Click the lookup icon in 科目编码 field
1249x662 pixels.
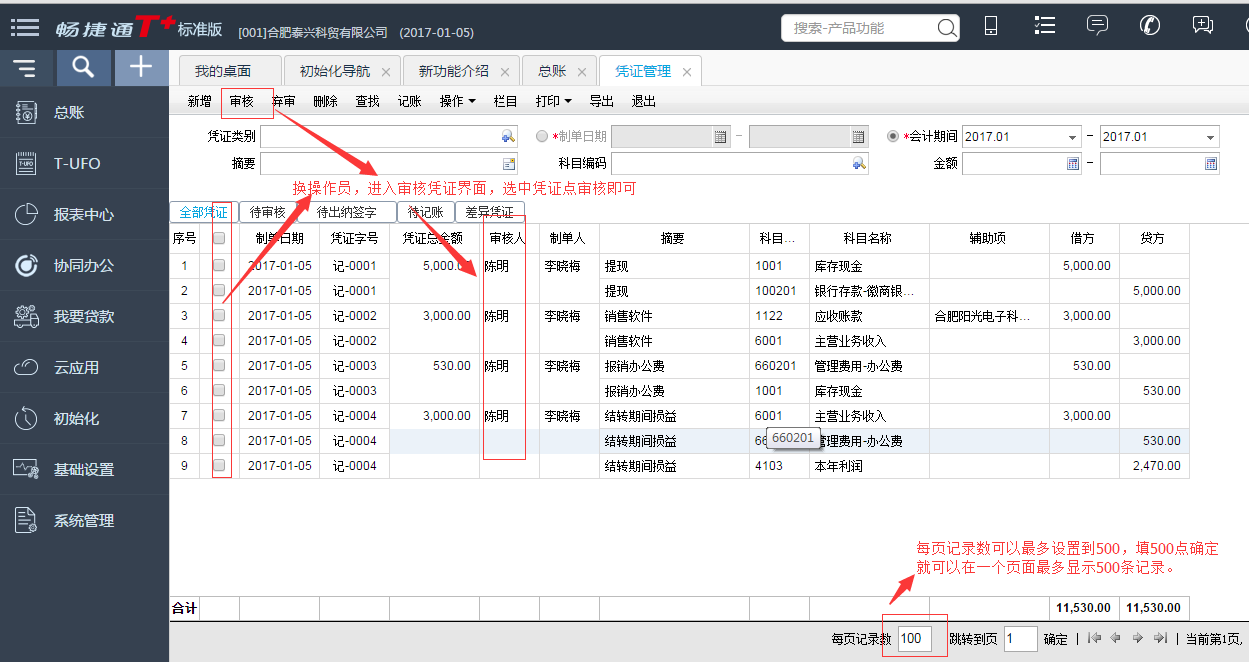click(x=859, y=164)
